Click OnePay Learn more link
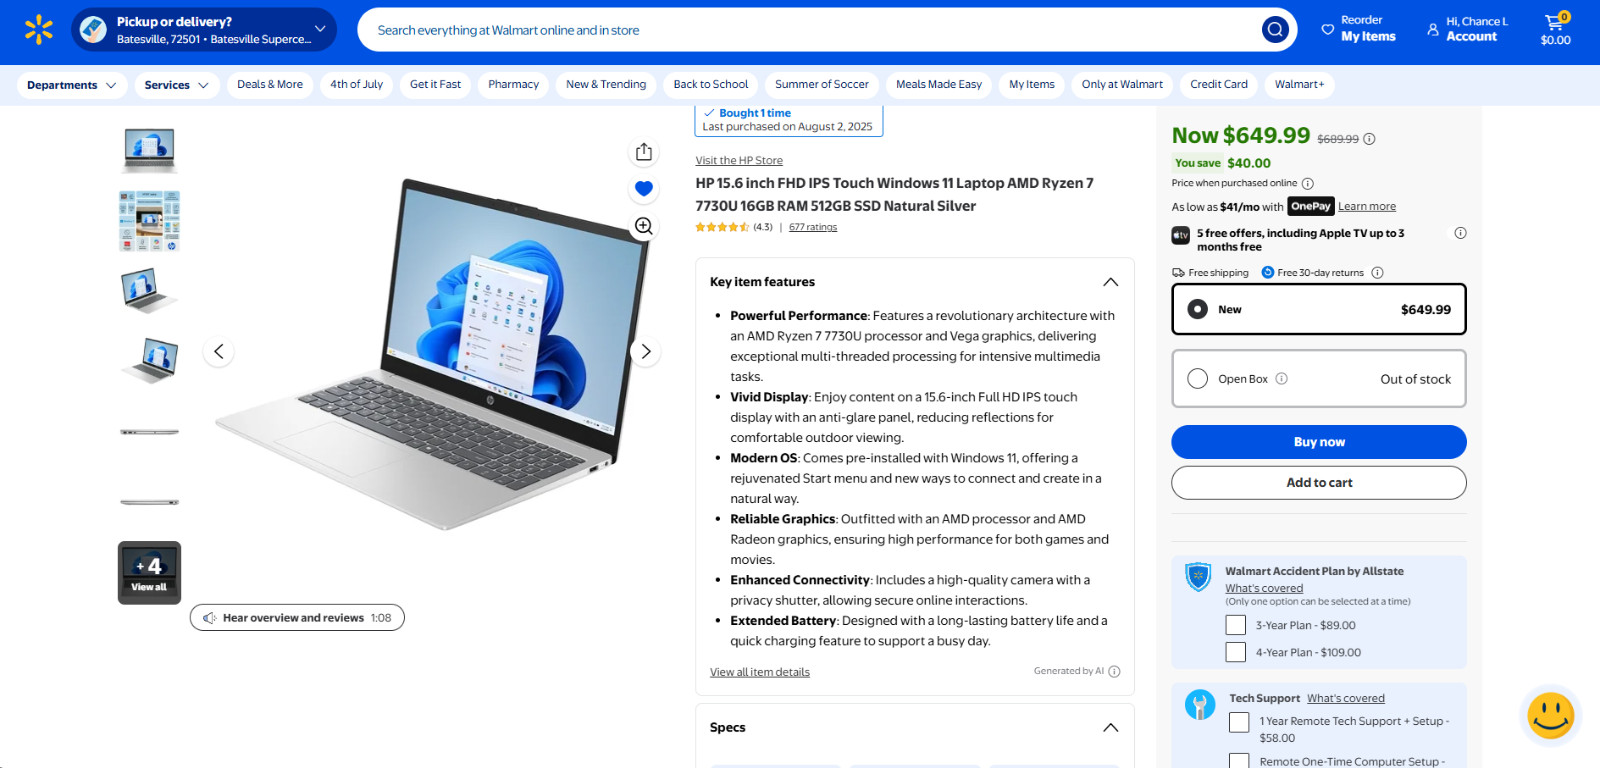This screenshot has height=768, width=1600. pyautogui.click(x=1367, y=206)
